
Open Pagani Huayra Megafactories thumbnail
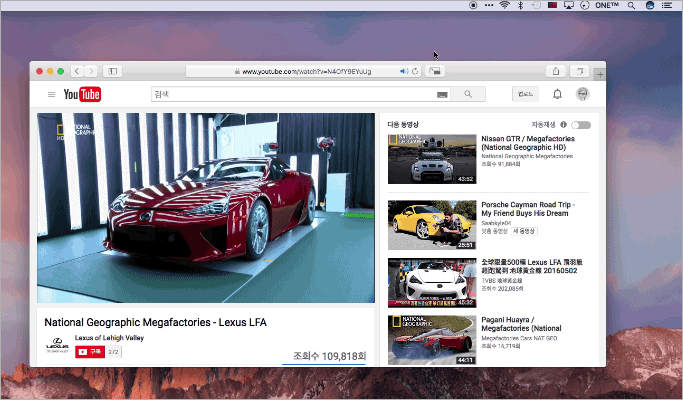(x=432, y=340)
